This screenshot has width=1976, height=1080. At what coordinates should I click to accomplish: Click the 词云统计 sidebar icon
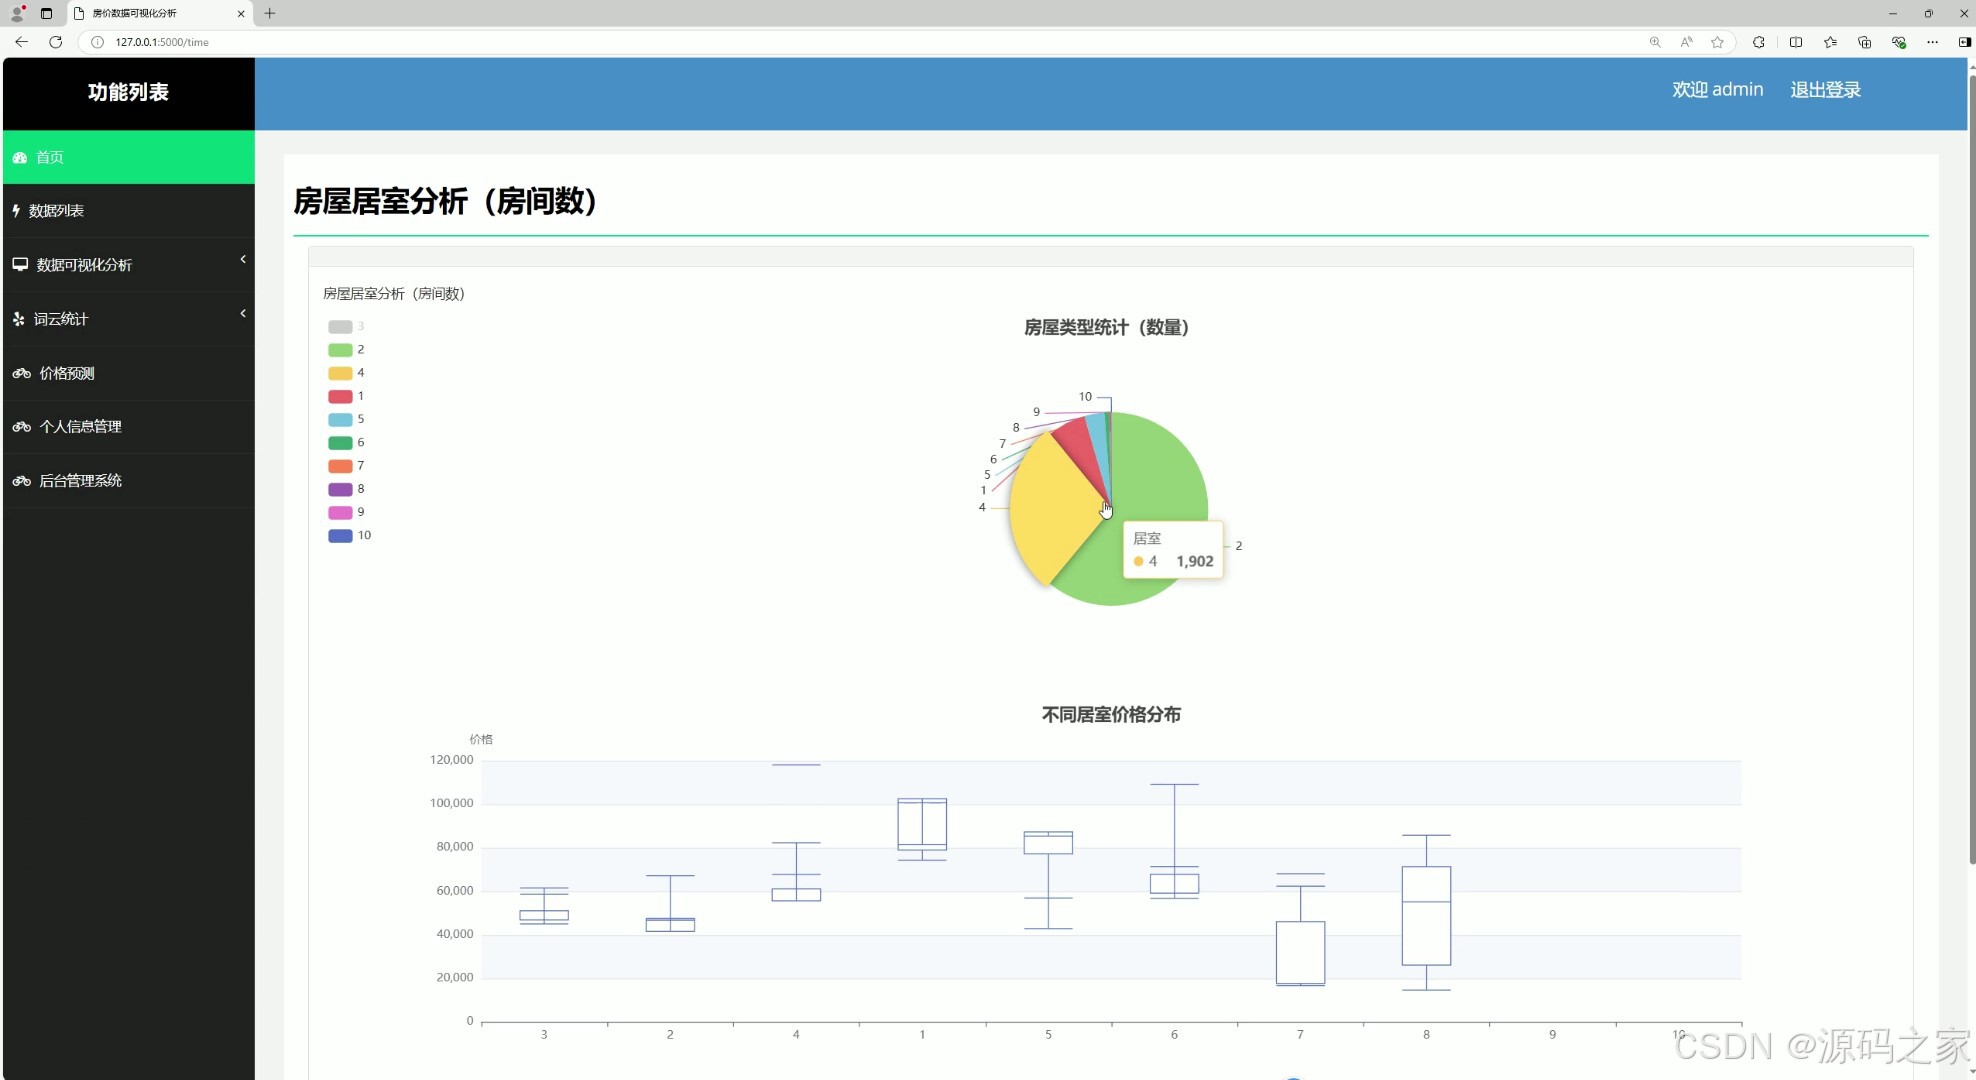[18, 319]
